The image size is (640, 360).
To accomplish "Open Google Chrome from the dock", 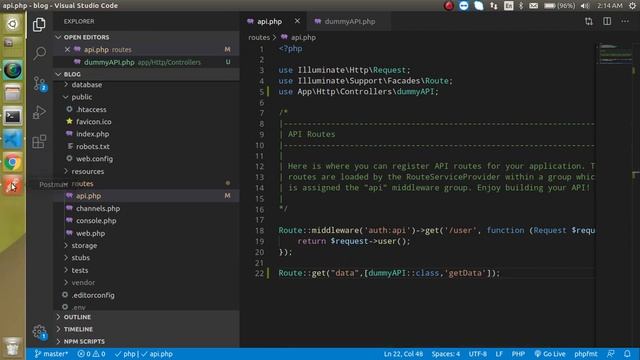I will (x=12, y=162).
